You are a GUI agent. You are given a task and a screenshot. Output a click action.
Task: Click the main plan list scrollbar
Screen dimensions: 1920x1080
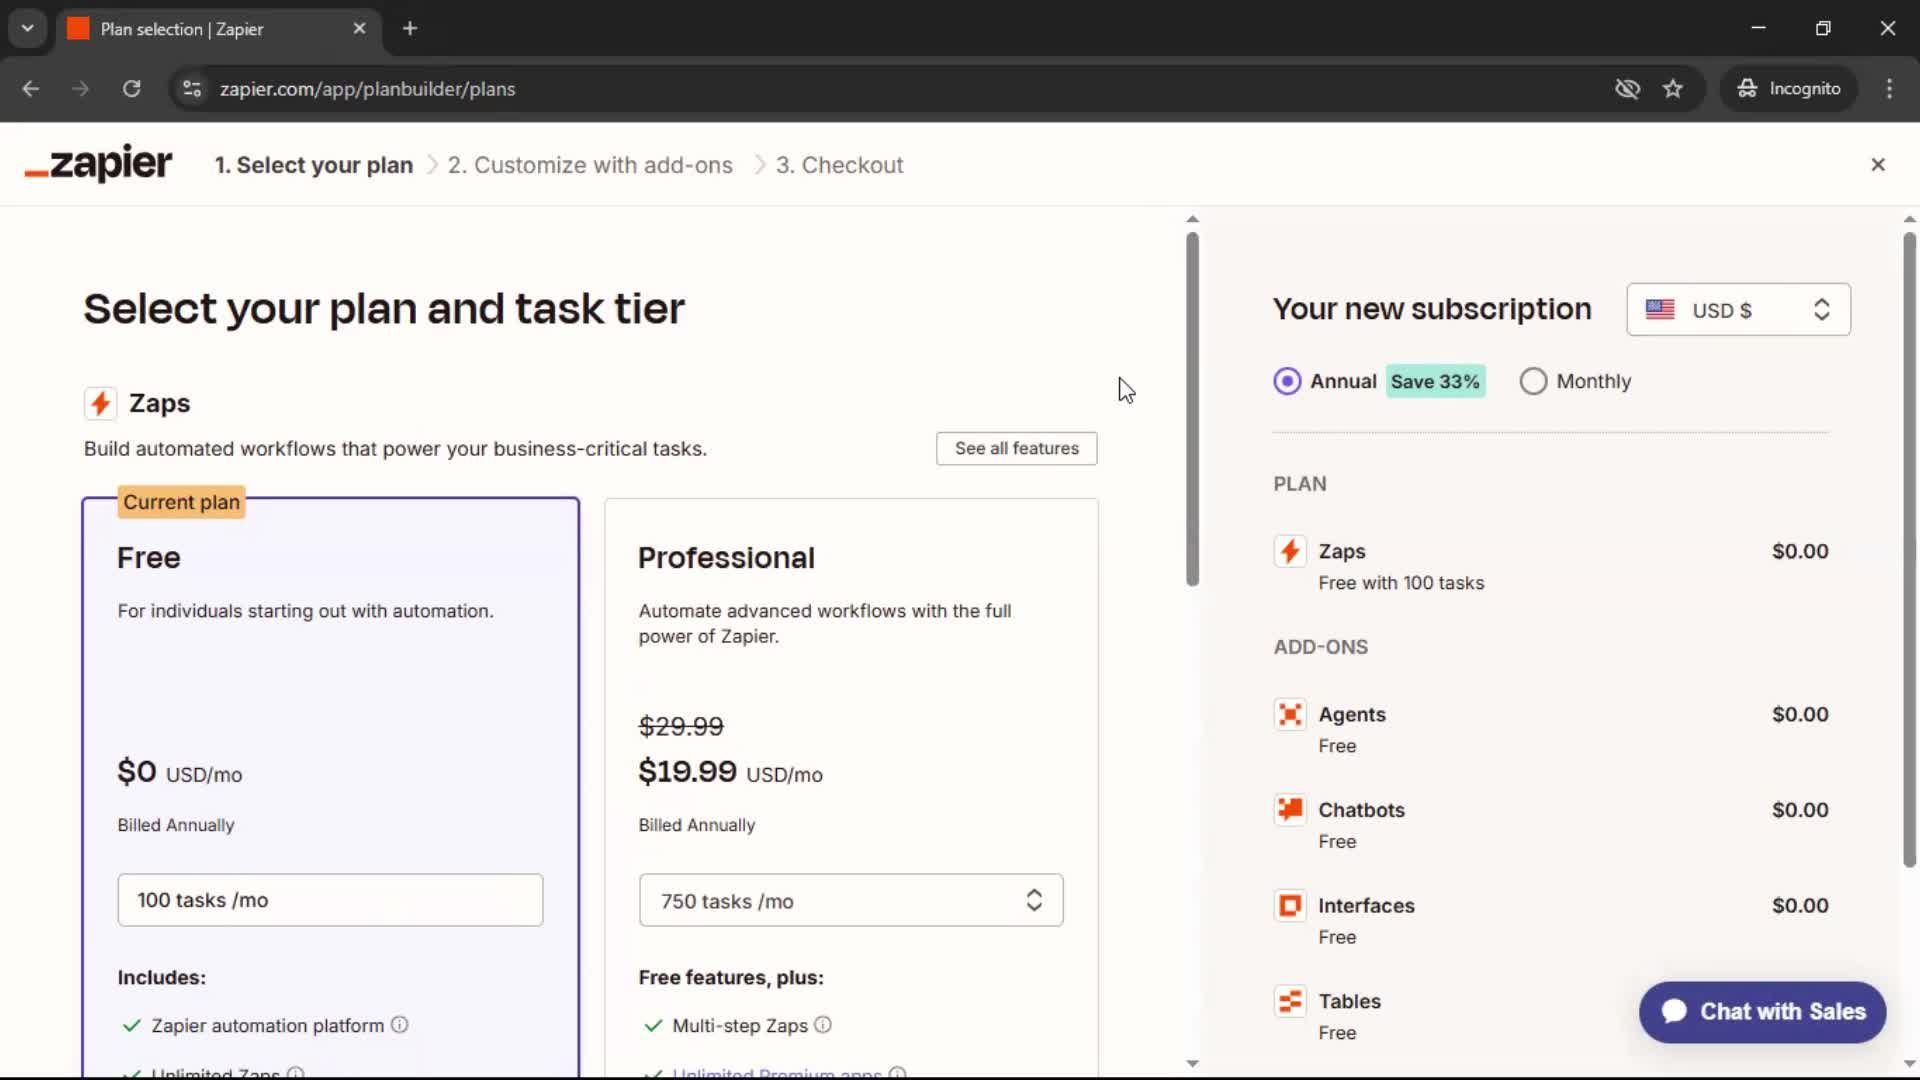pyautogui.click(x=1192, y=410)
